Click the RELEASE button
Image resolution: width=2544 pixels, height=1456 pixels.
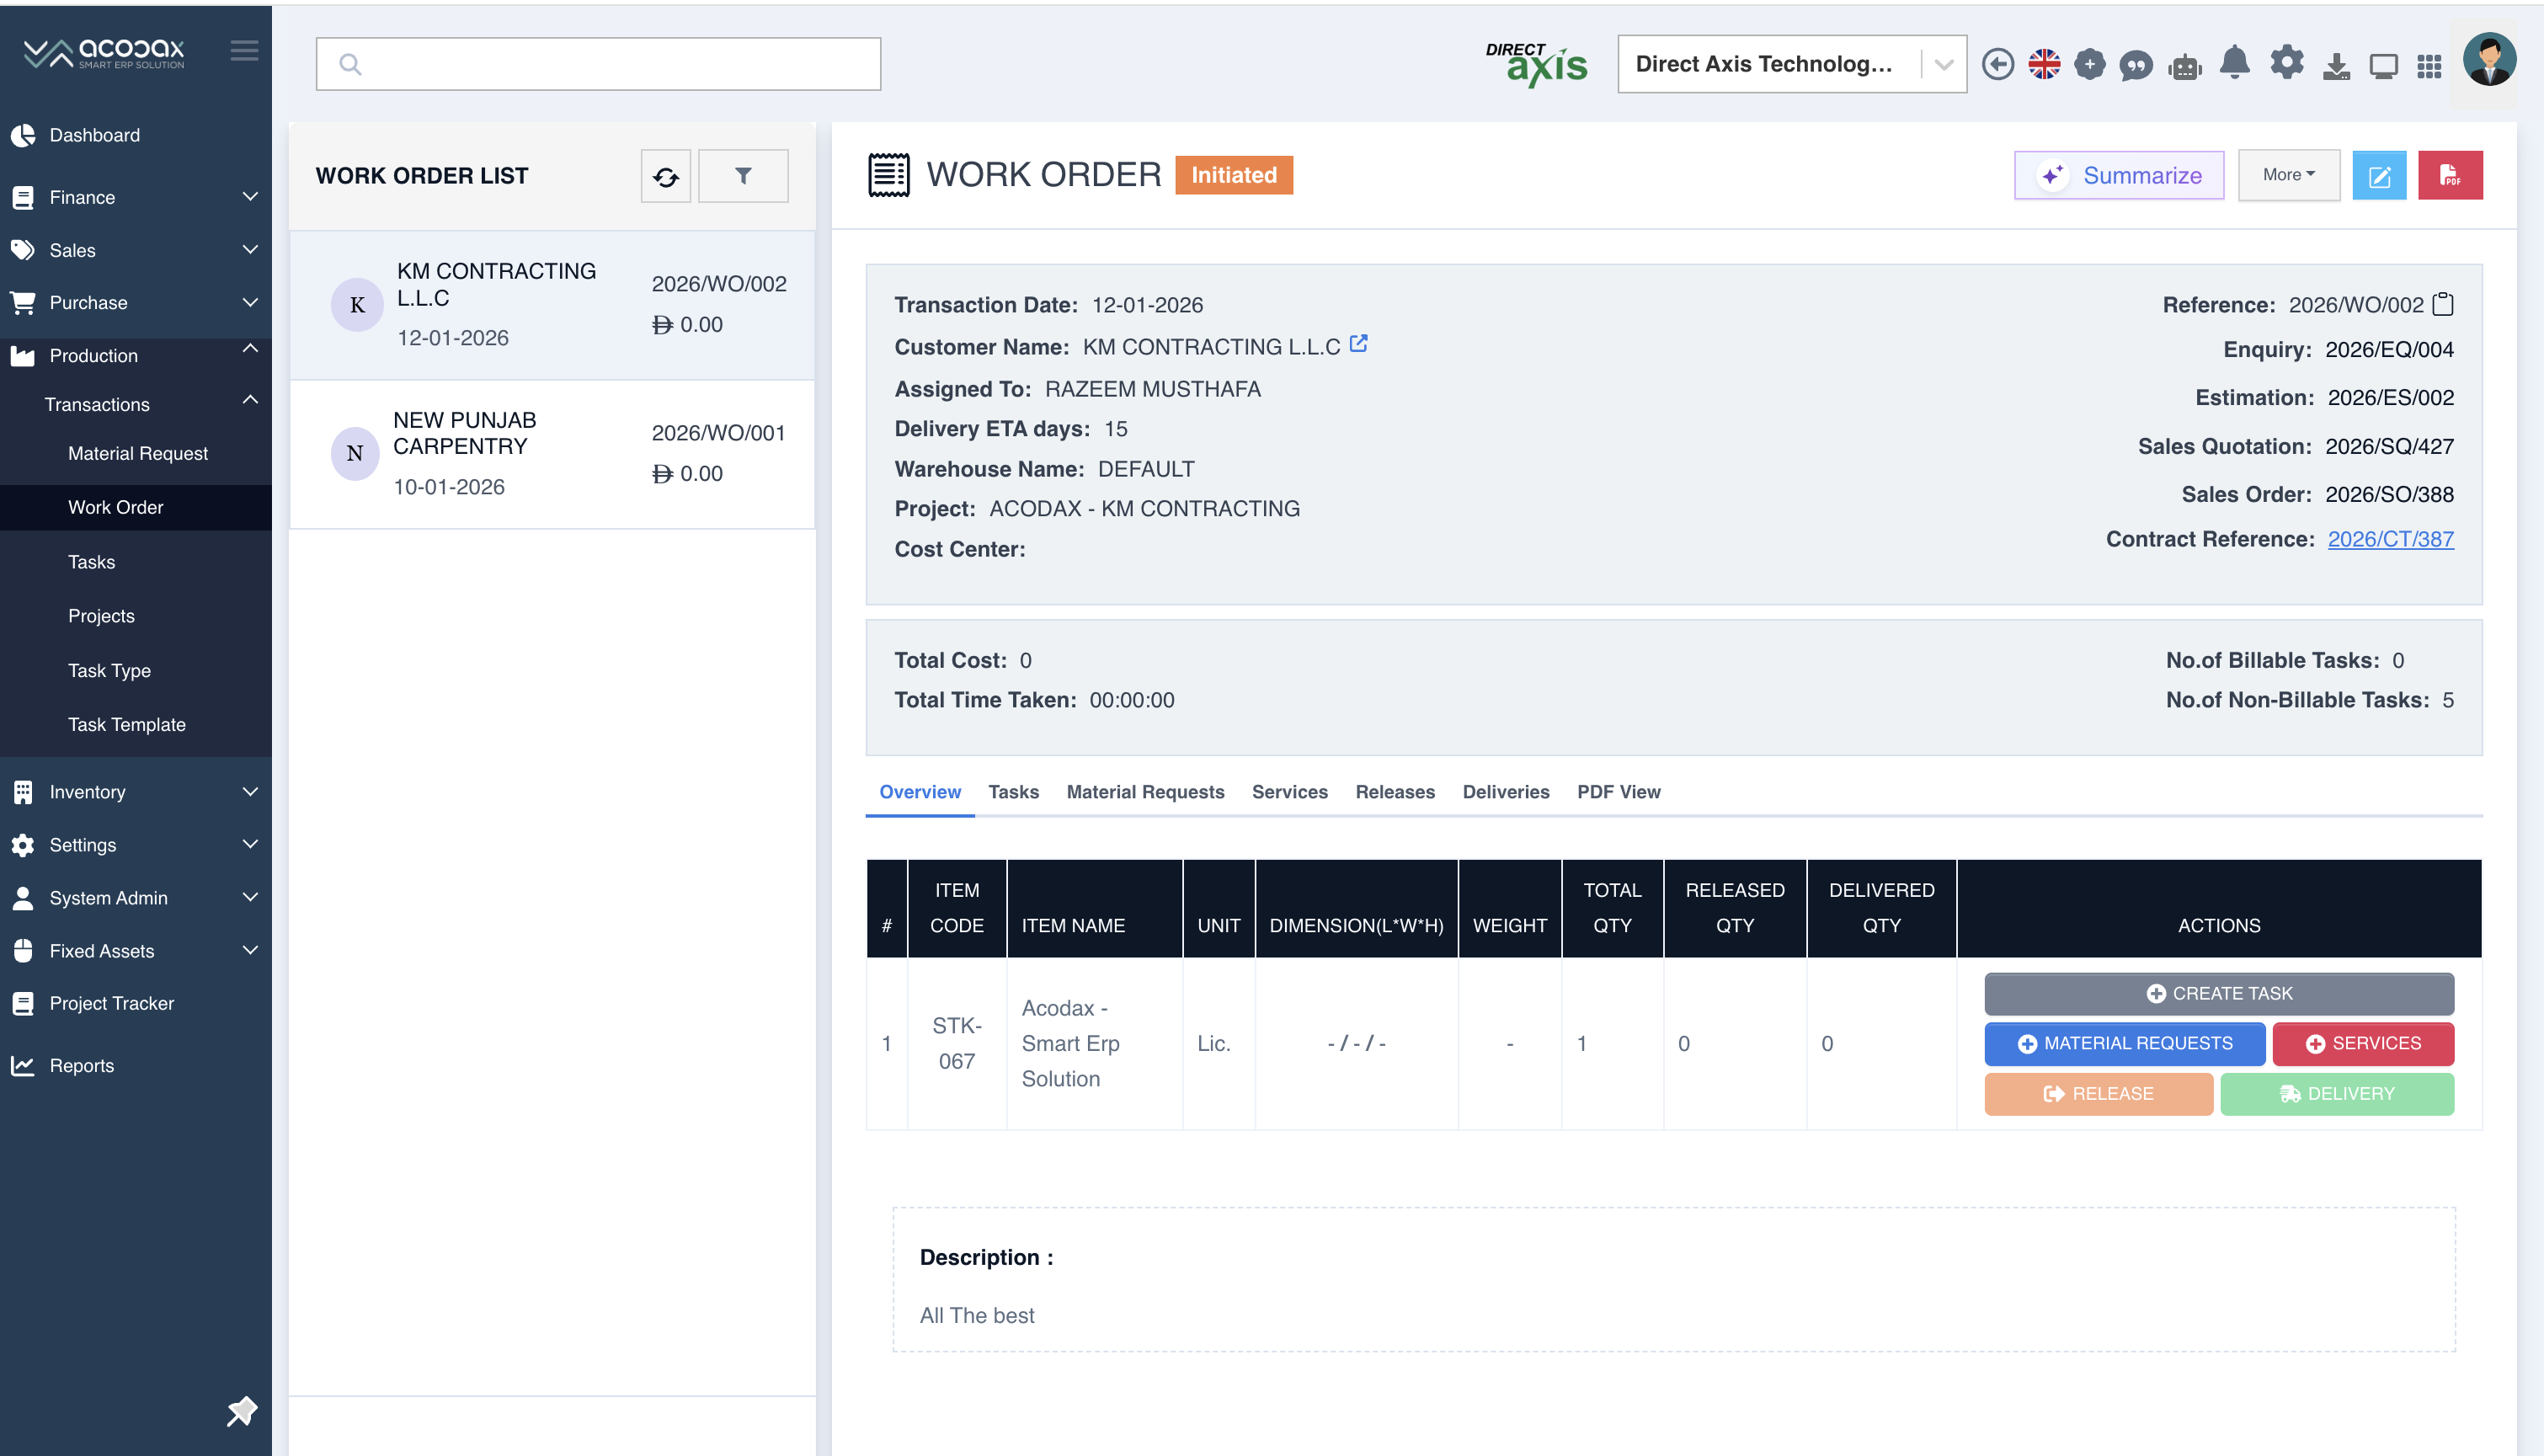[x=2098, y=1093]
